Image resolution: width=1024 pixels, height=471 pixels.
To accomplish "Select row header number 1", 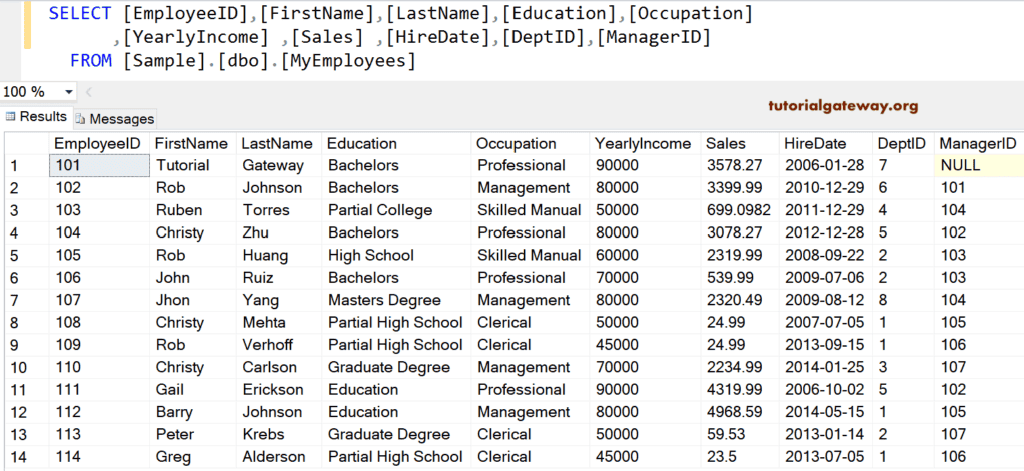I will 26,165.
